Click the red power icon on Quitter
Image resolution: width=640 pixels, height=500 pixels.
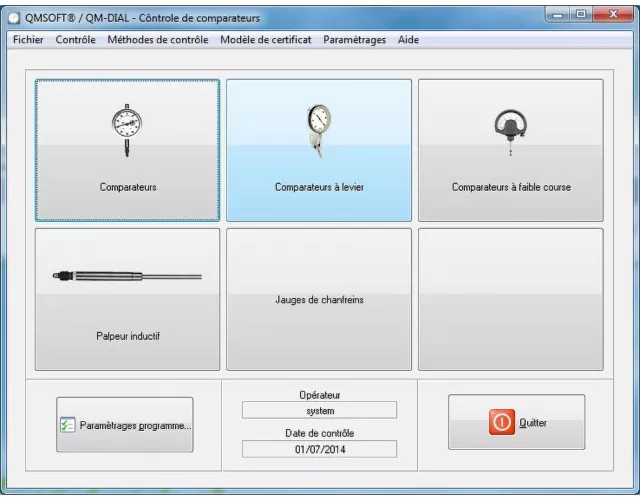[x=502, y=422]
